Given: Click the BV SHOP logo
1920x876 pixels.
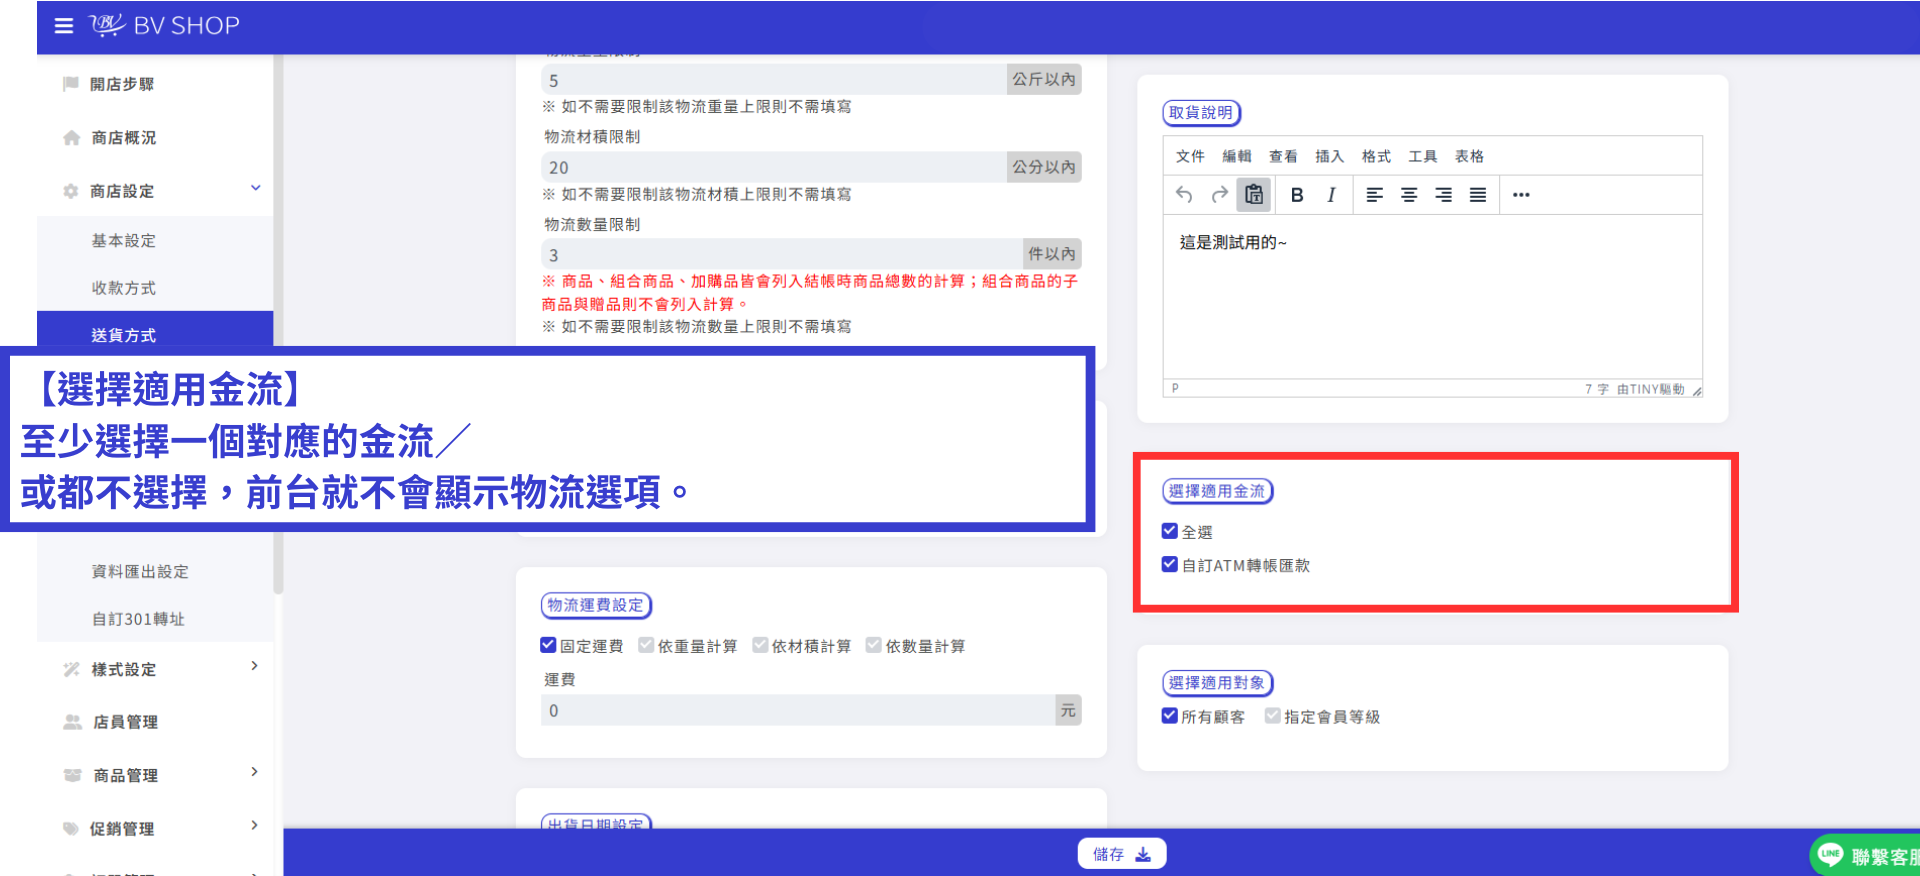Looking at the screenshot, I should [164, 25].
